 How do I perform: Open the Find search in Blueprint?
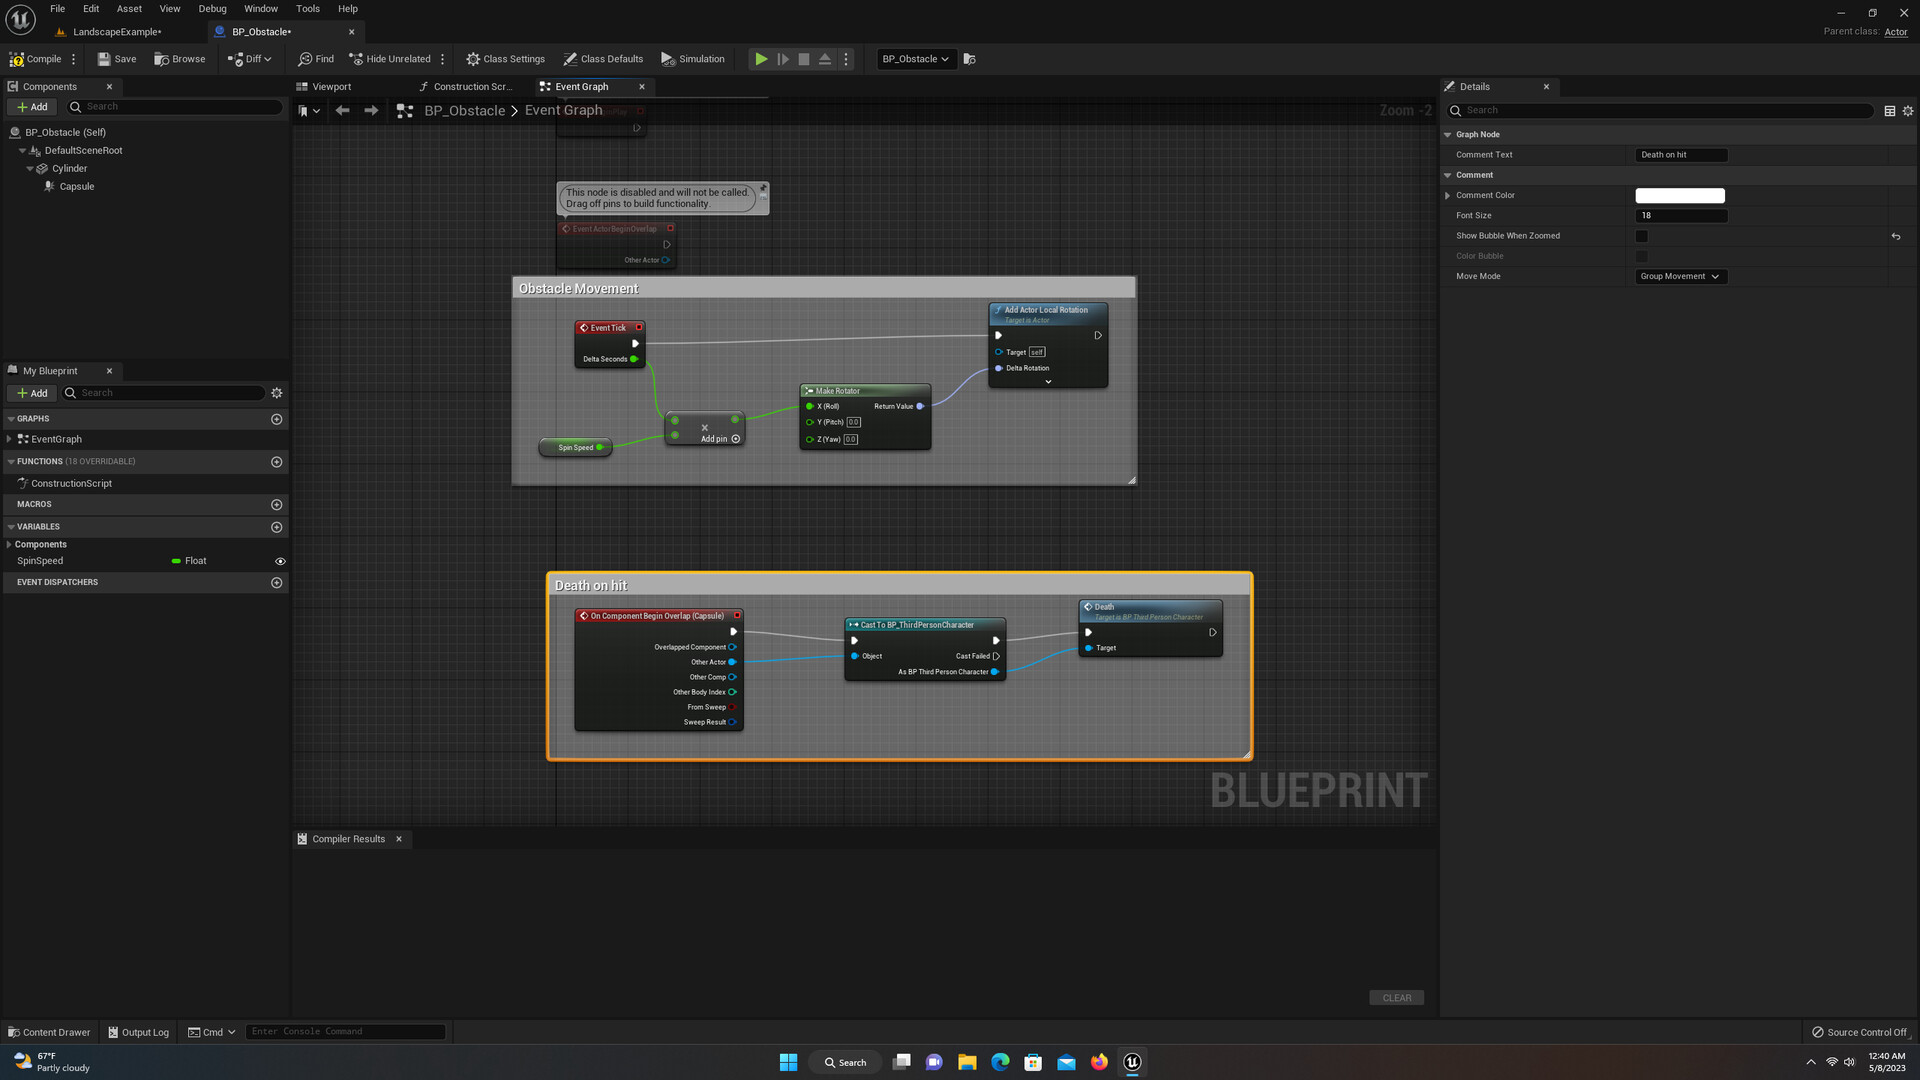[315, 59]
